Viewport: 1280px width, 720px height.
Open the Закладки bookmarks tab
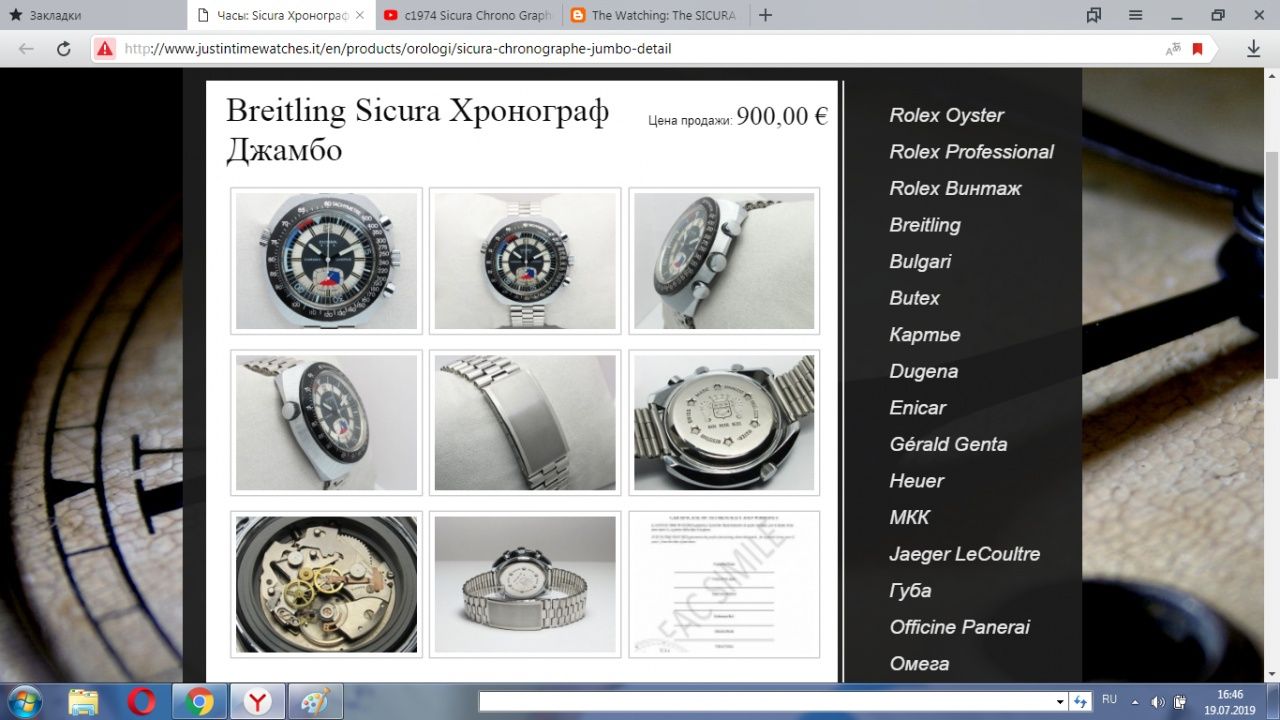click(90, 15)
